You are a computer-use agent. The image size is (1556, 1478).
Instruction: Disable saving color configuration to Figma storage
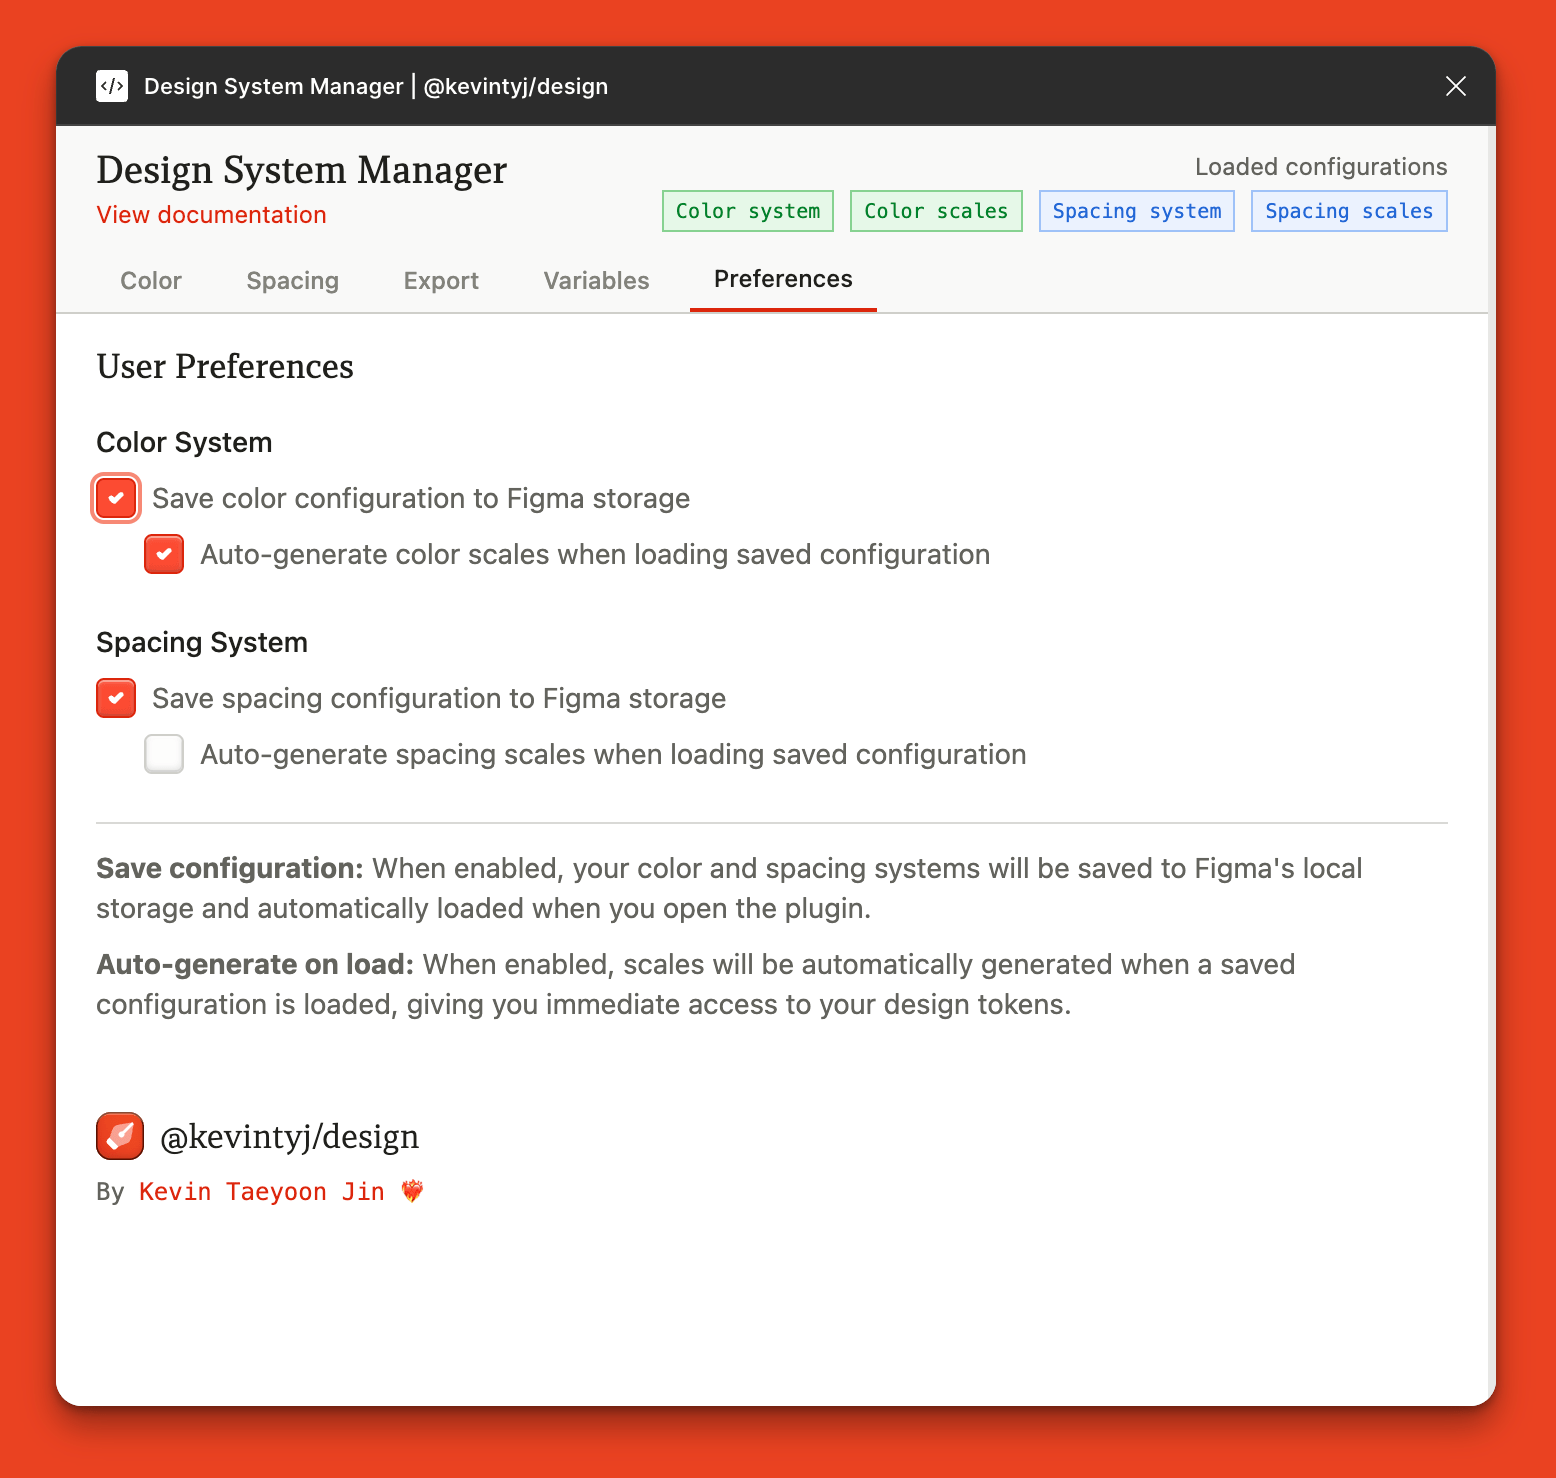[116, 498]
